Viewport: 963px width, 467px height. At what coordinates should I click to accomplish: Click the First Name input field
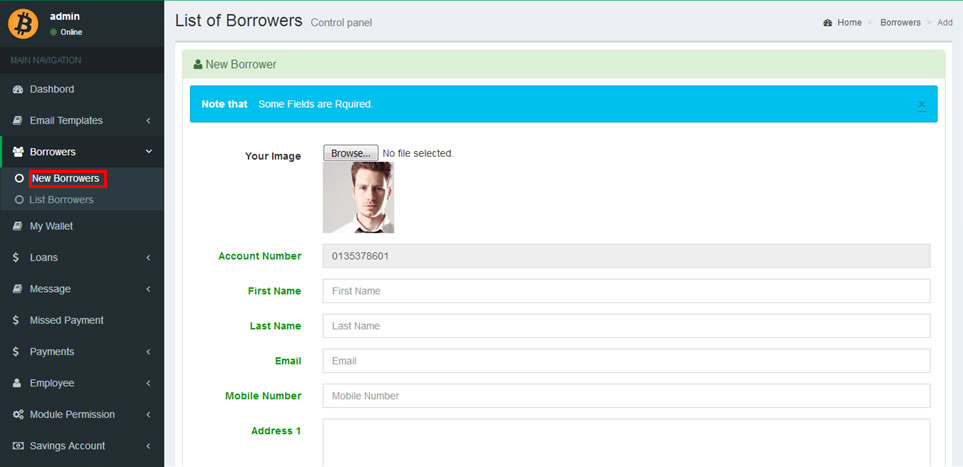[x=626, y=291]
